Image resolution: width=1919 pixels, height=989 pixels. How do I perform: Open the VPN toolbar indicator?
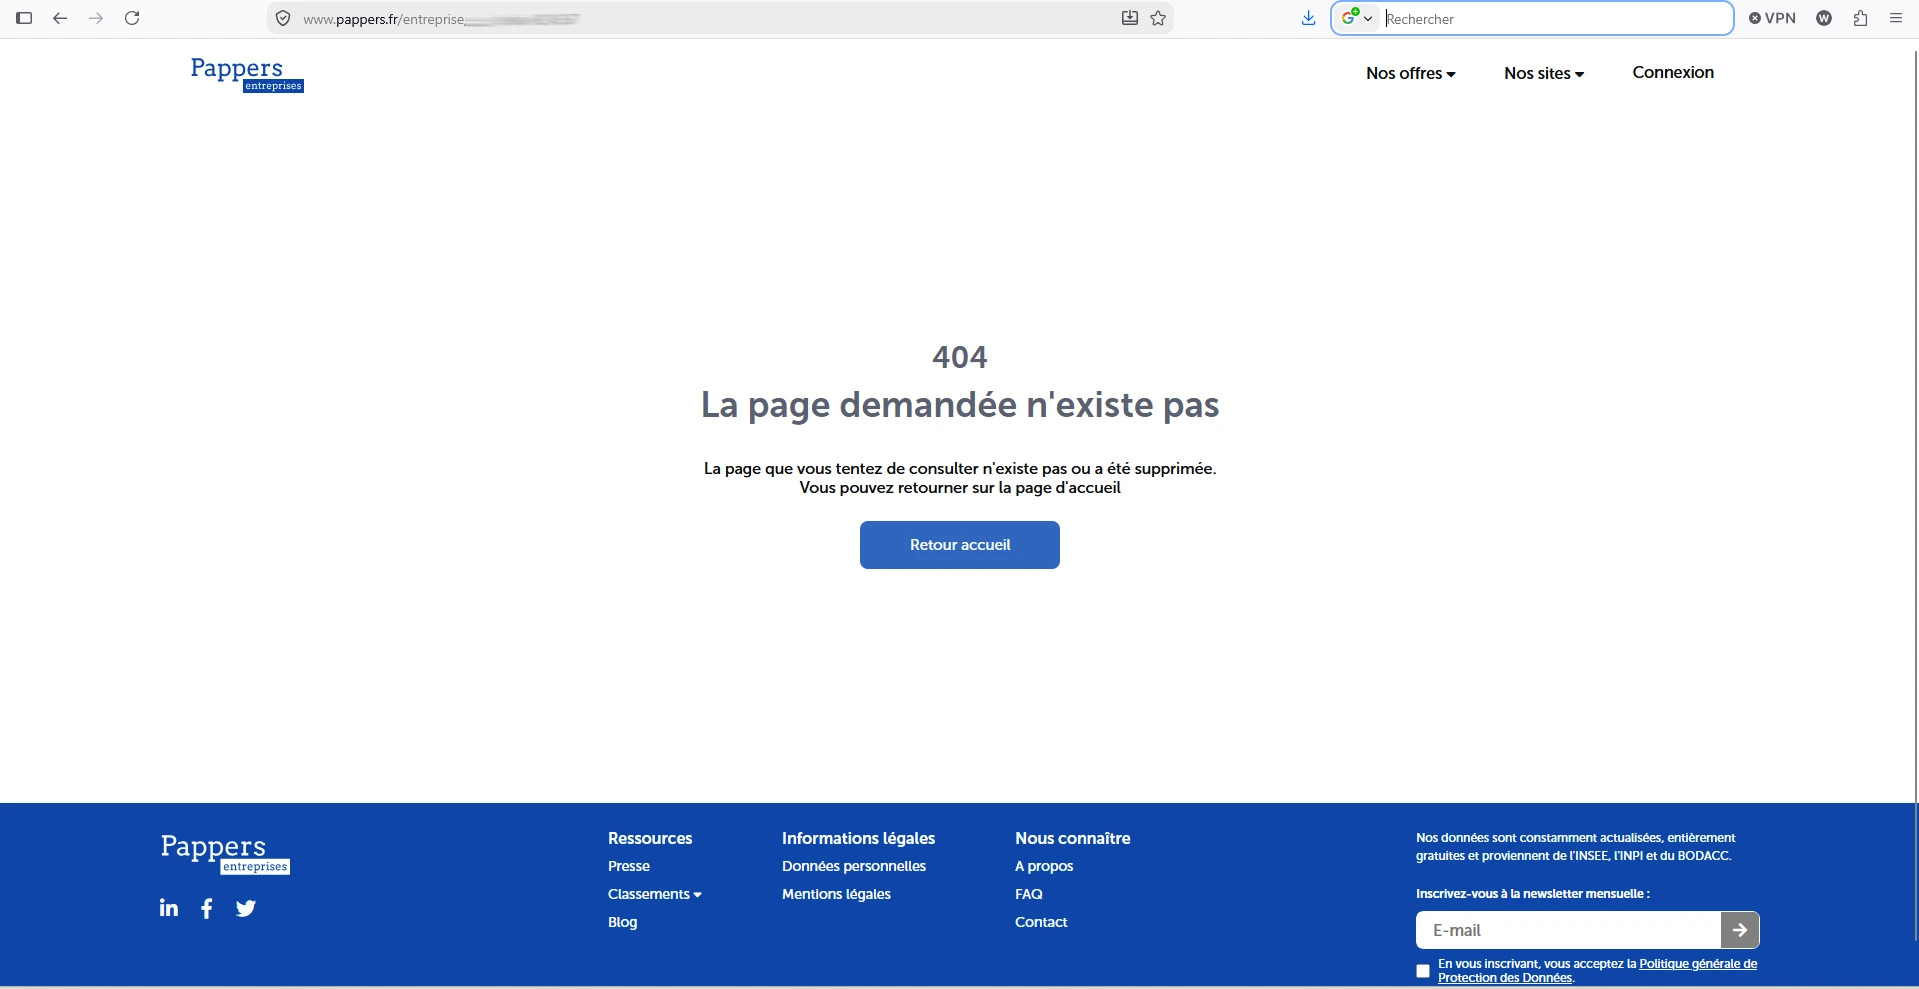pyautogui.click(x=1772, y=18)
